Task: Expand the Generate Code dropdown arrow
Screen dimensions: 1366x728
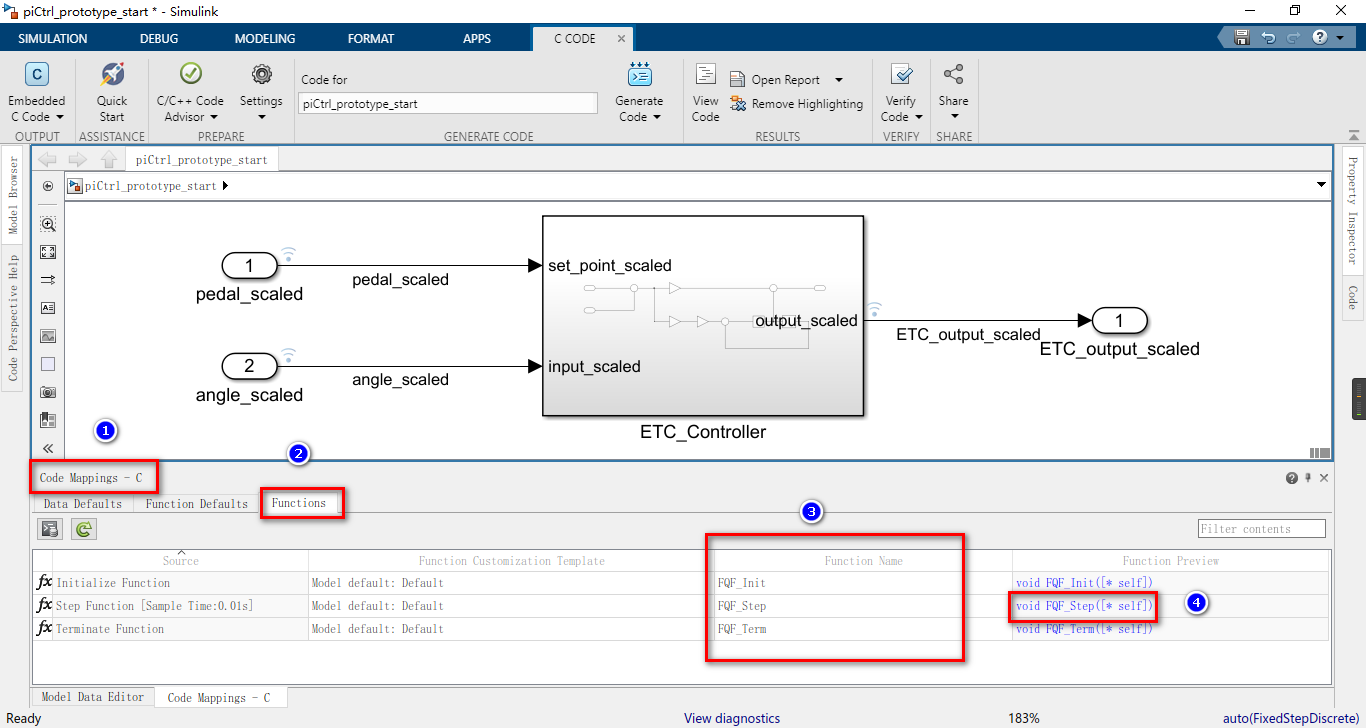Action: click(657, 117)
